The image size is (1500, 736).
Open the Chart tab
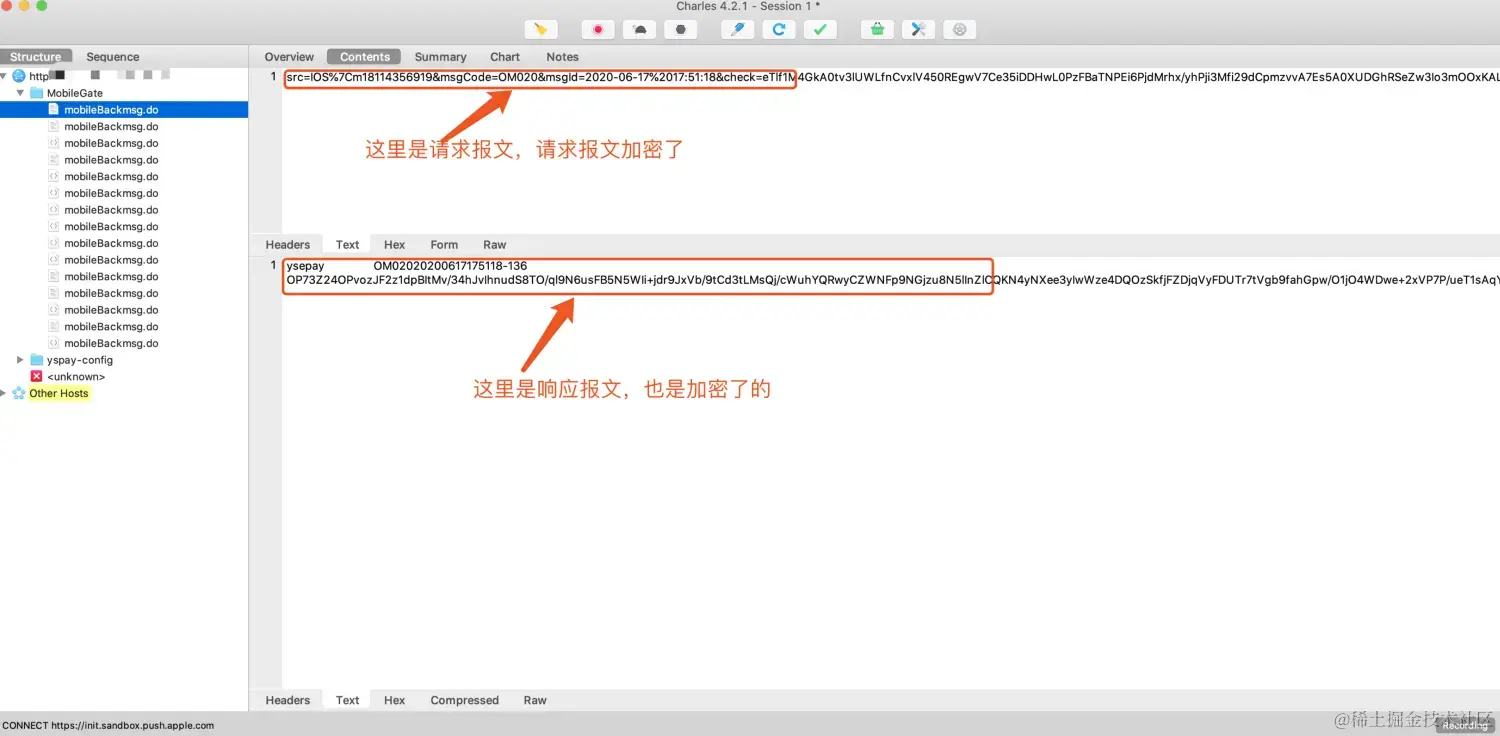point(505,57)
